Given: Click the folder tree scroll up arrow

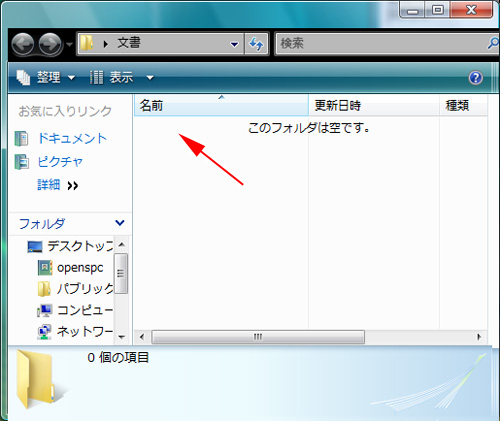Looking at the screenshot, I should [121, 245].
